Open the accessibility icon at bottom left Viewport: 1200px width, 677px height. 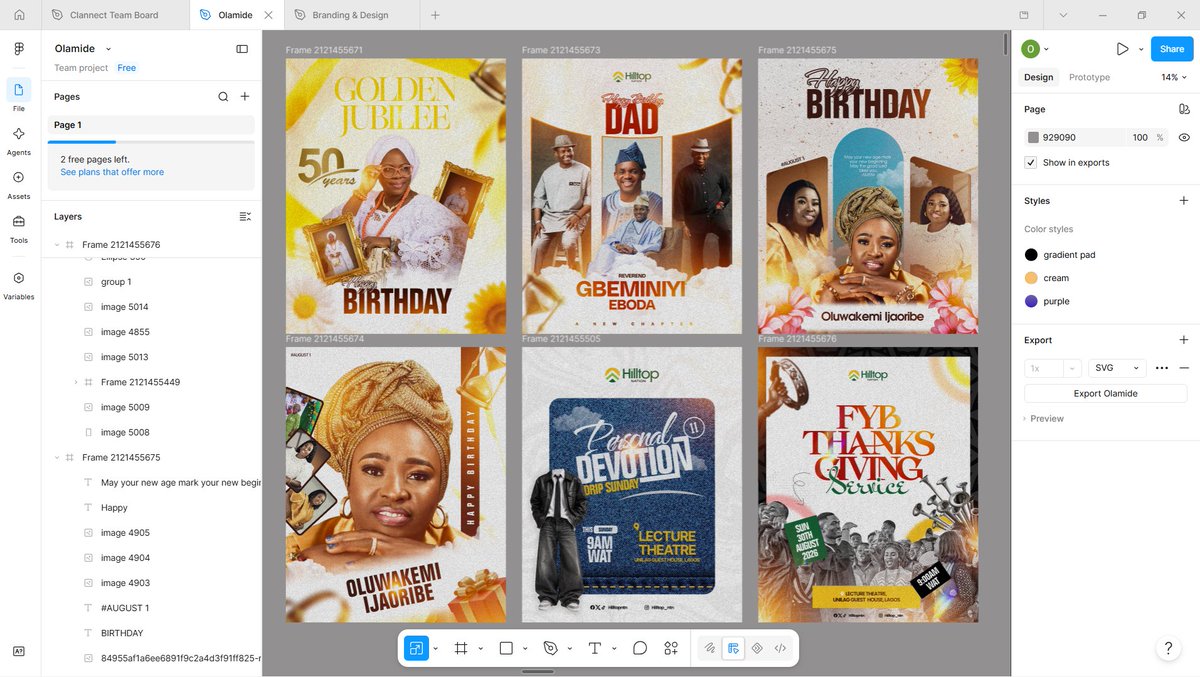19,651
